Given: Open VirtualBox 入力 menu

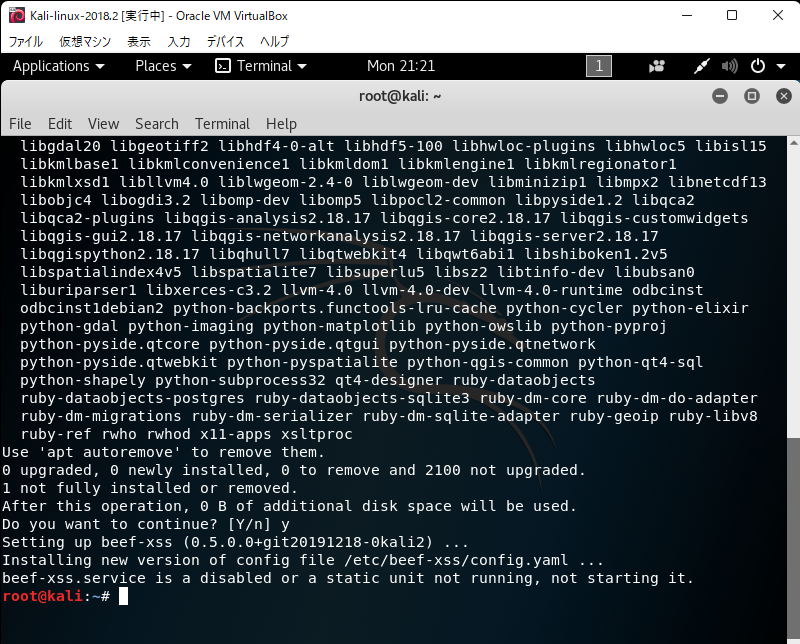Looking at the screenshot, I should (179, 41).
